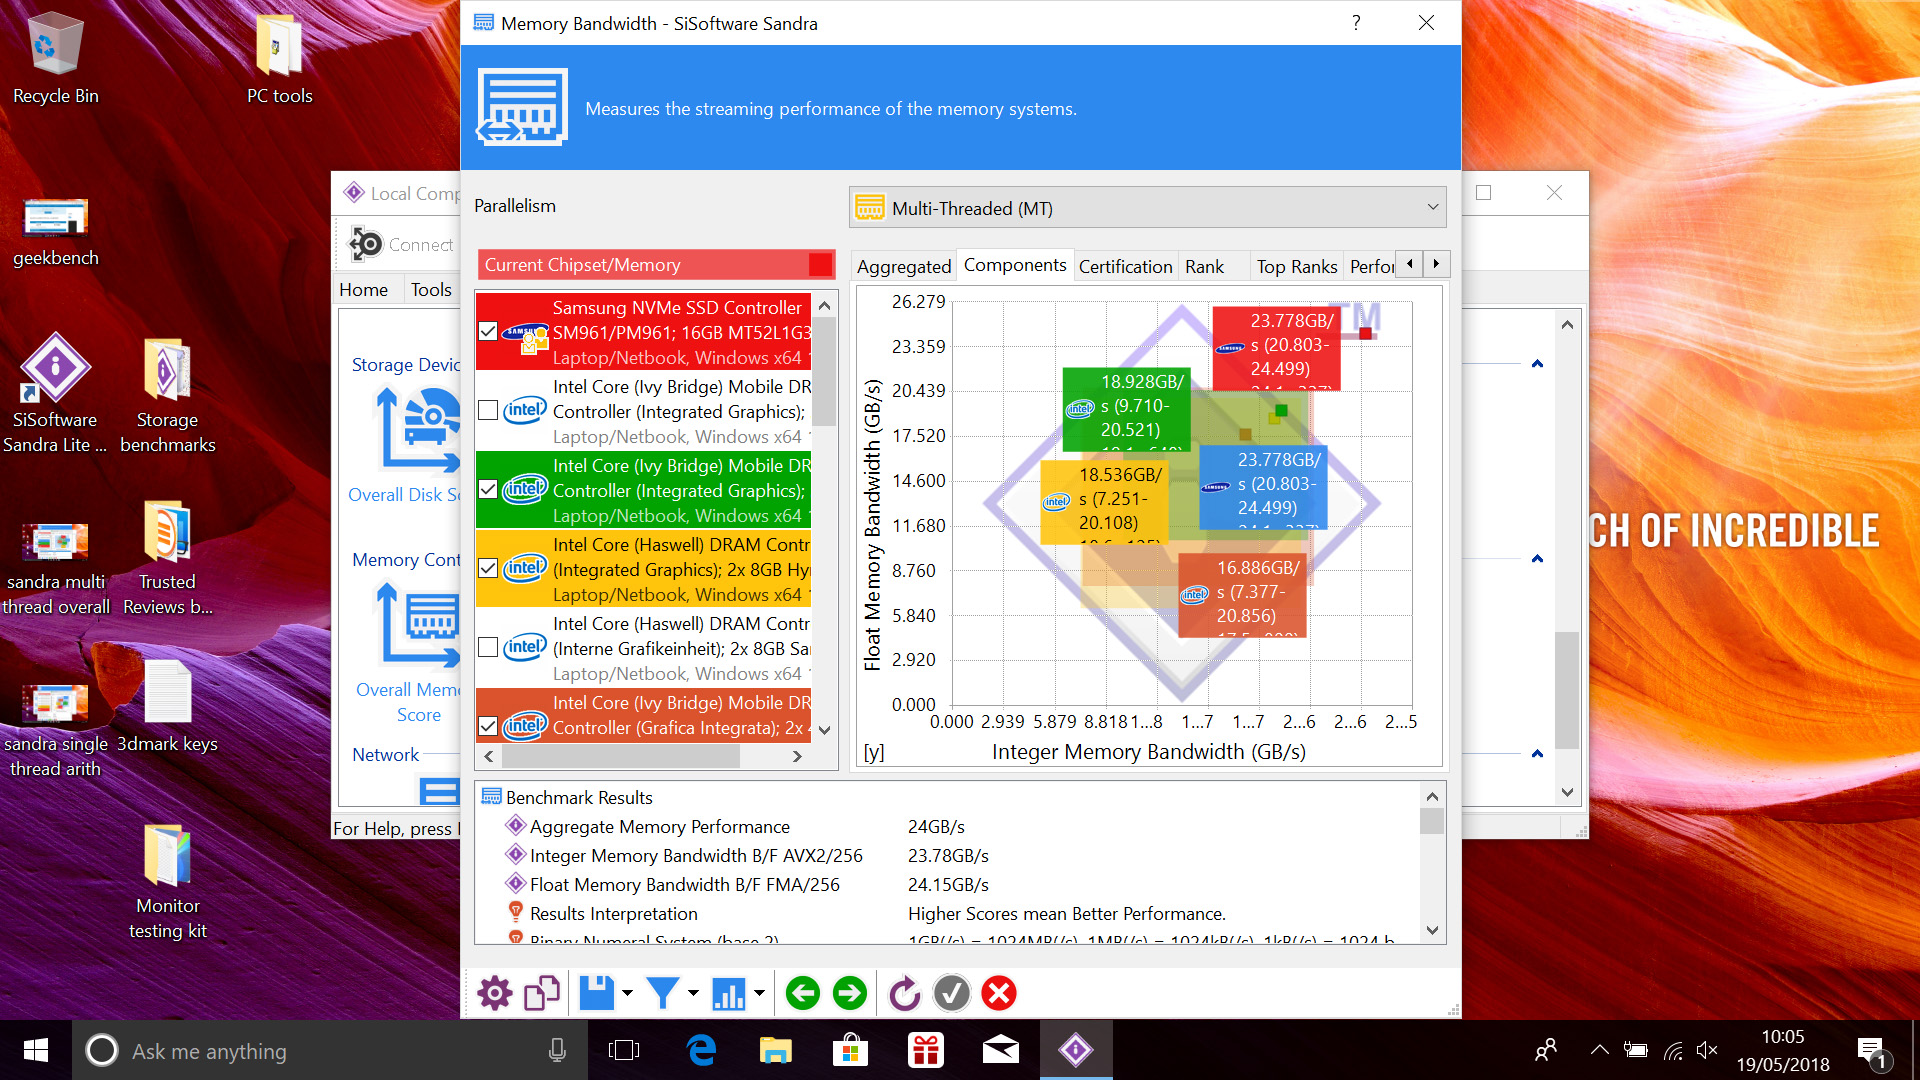Go back with green left arrow
This screenshot has height=1080, width=1920.
point(802,993)
